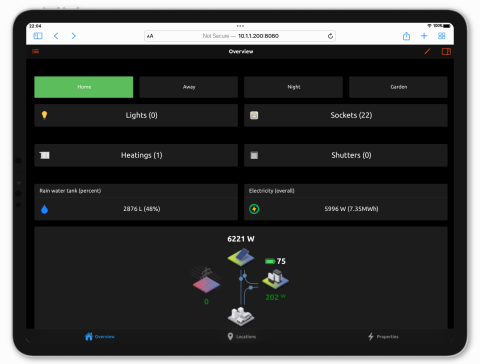The image size is (480, 364).
Task: Open the Lights (0) tile
Action: [136, 115]
